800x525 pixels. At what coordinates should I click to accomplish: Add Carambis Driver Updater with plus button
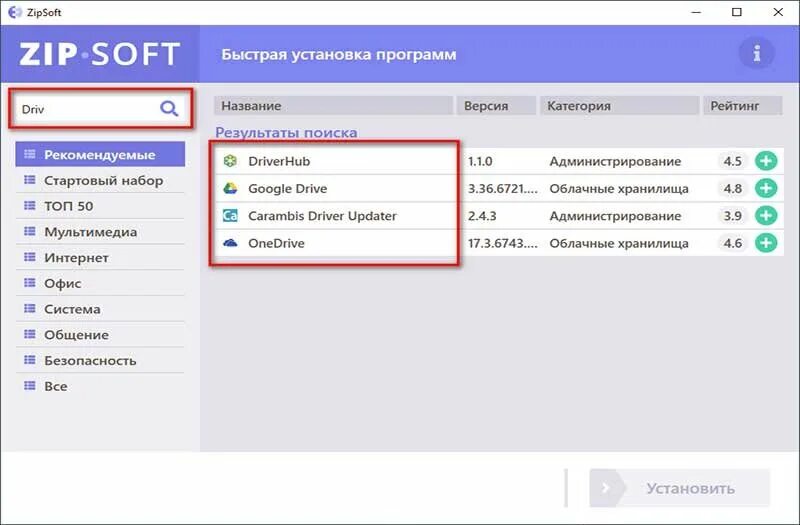[x=766, y=216]
